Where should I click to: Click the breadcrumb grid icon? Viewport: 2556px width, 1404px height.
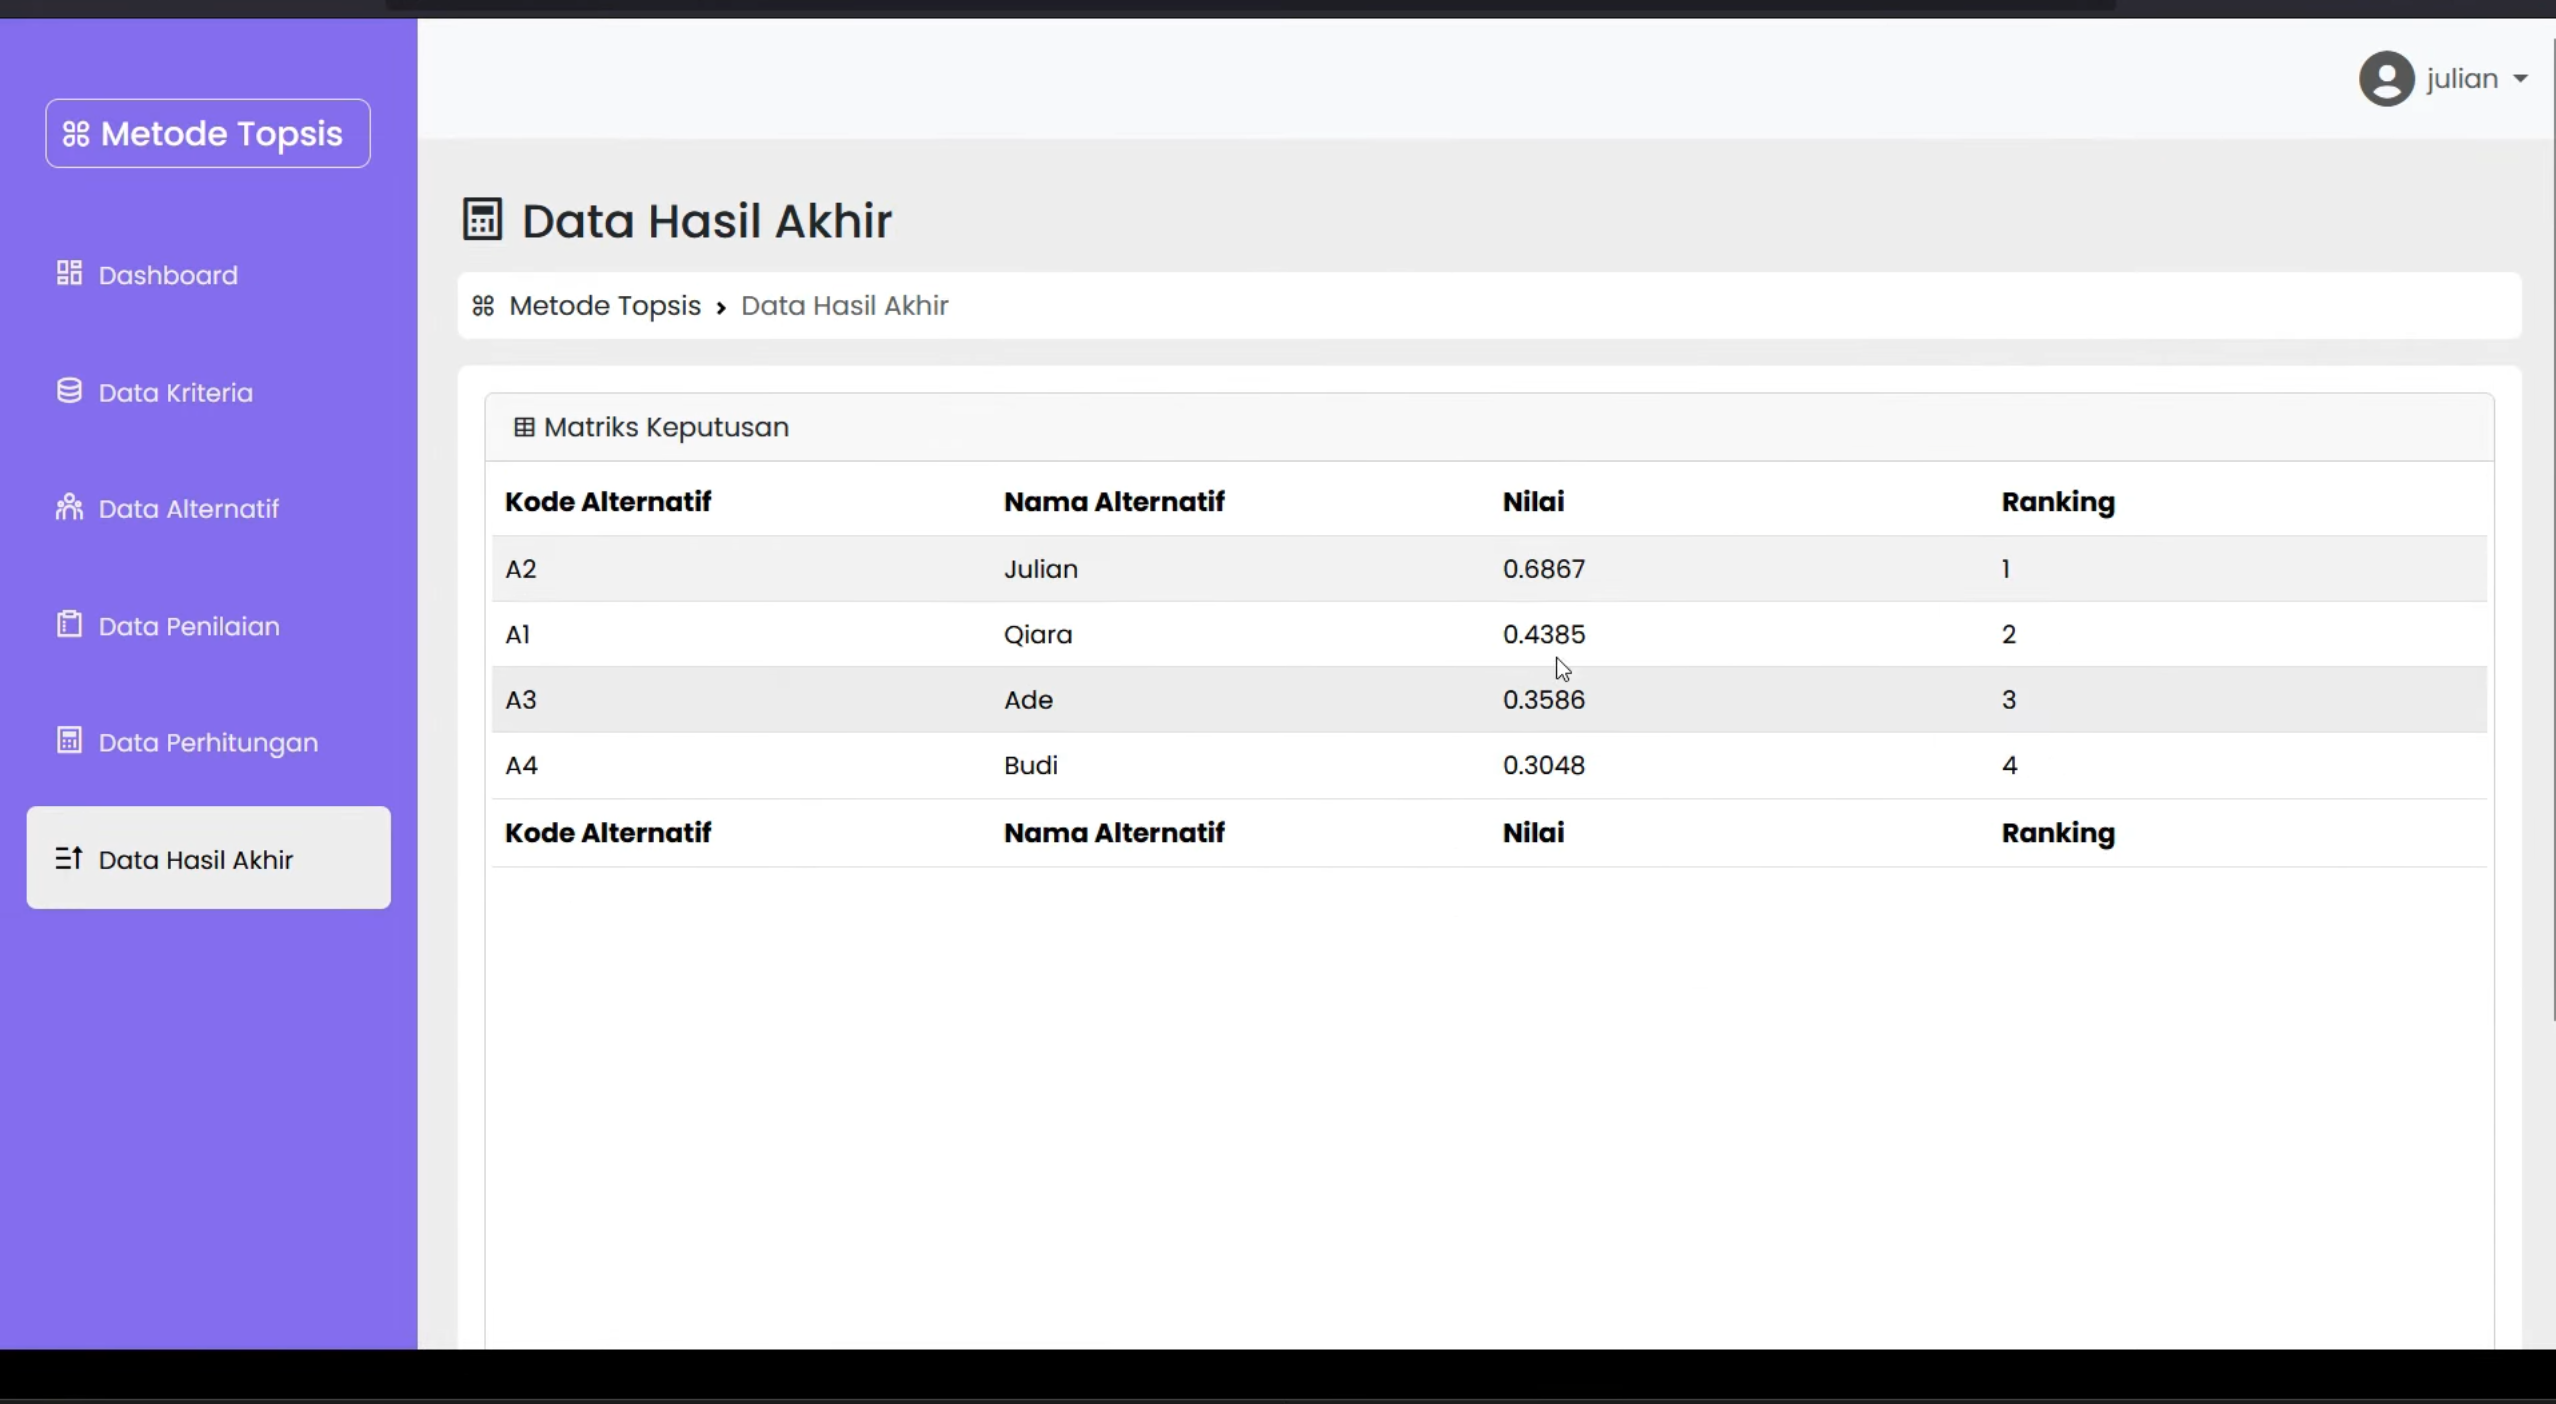click(483, 306)
